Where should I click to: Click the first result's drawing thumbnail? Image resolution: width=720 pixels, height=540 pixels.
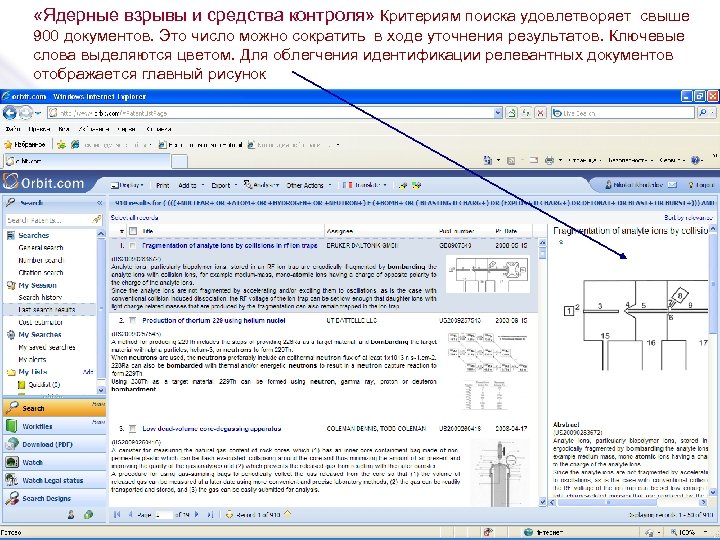pyautogui.click(x=487, y=274)
